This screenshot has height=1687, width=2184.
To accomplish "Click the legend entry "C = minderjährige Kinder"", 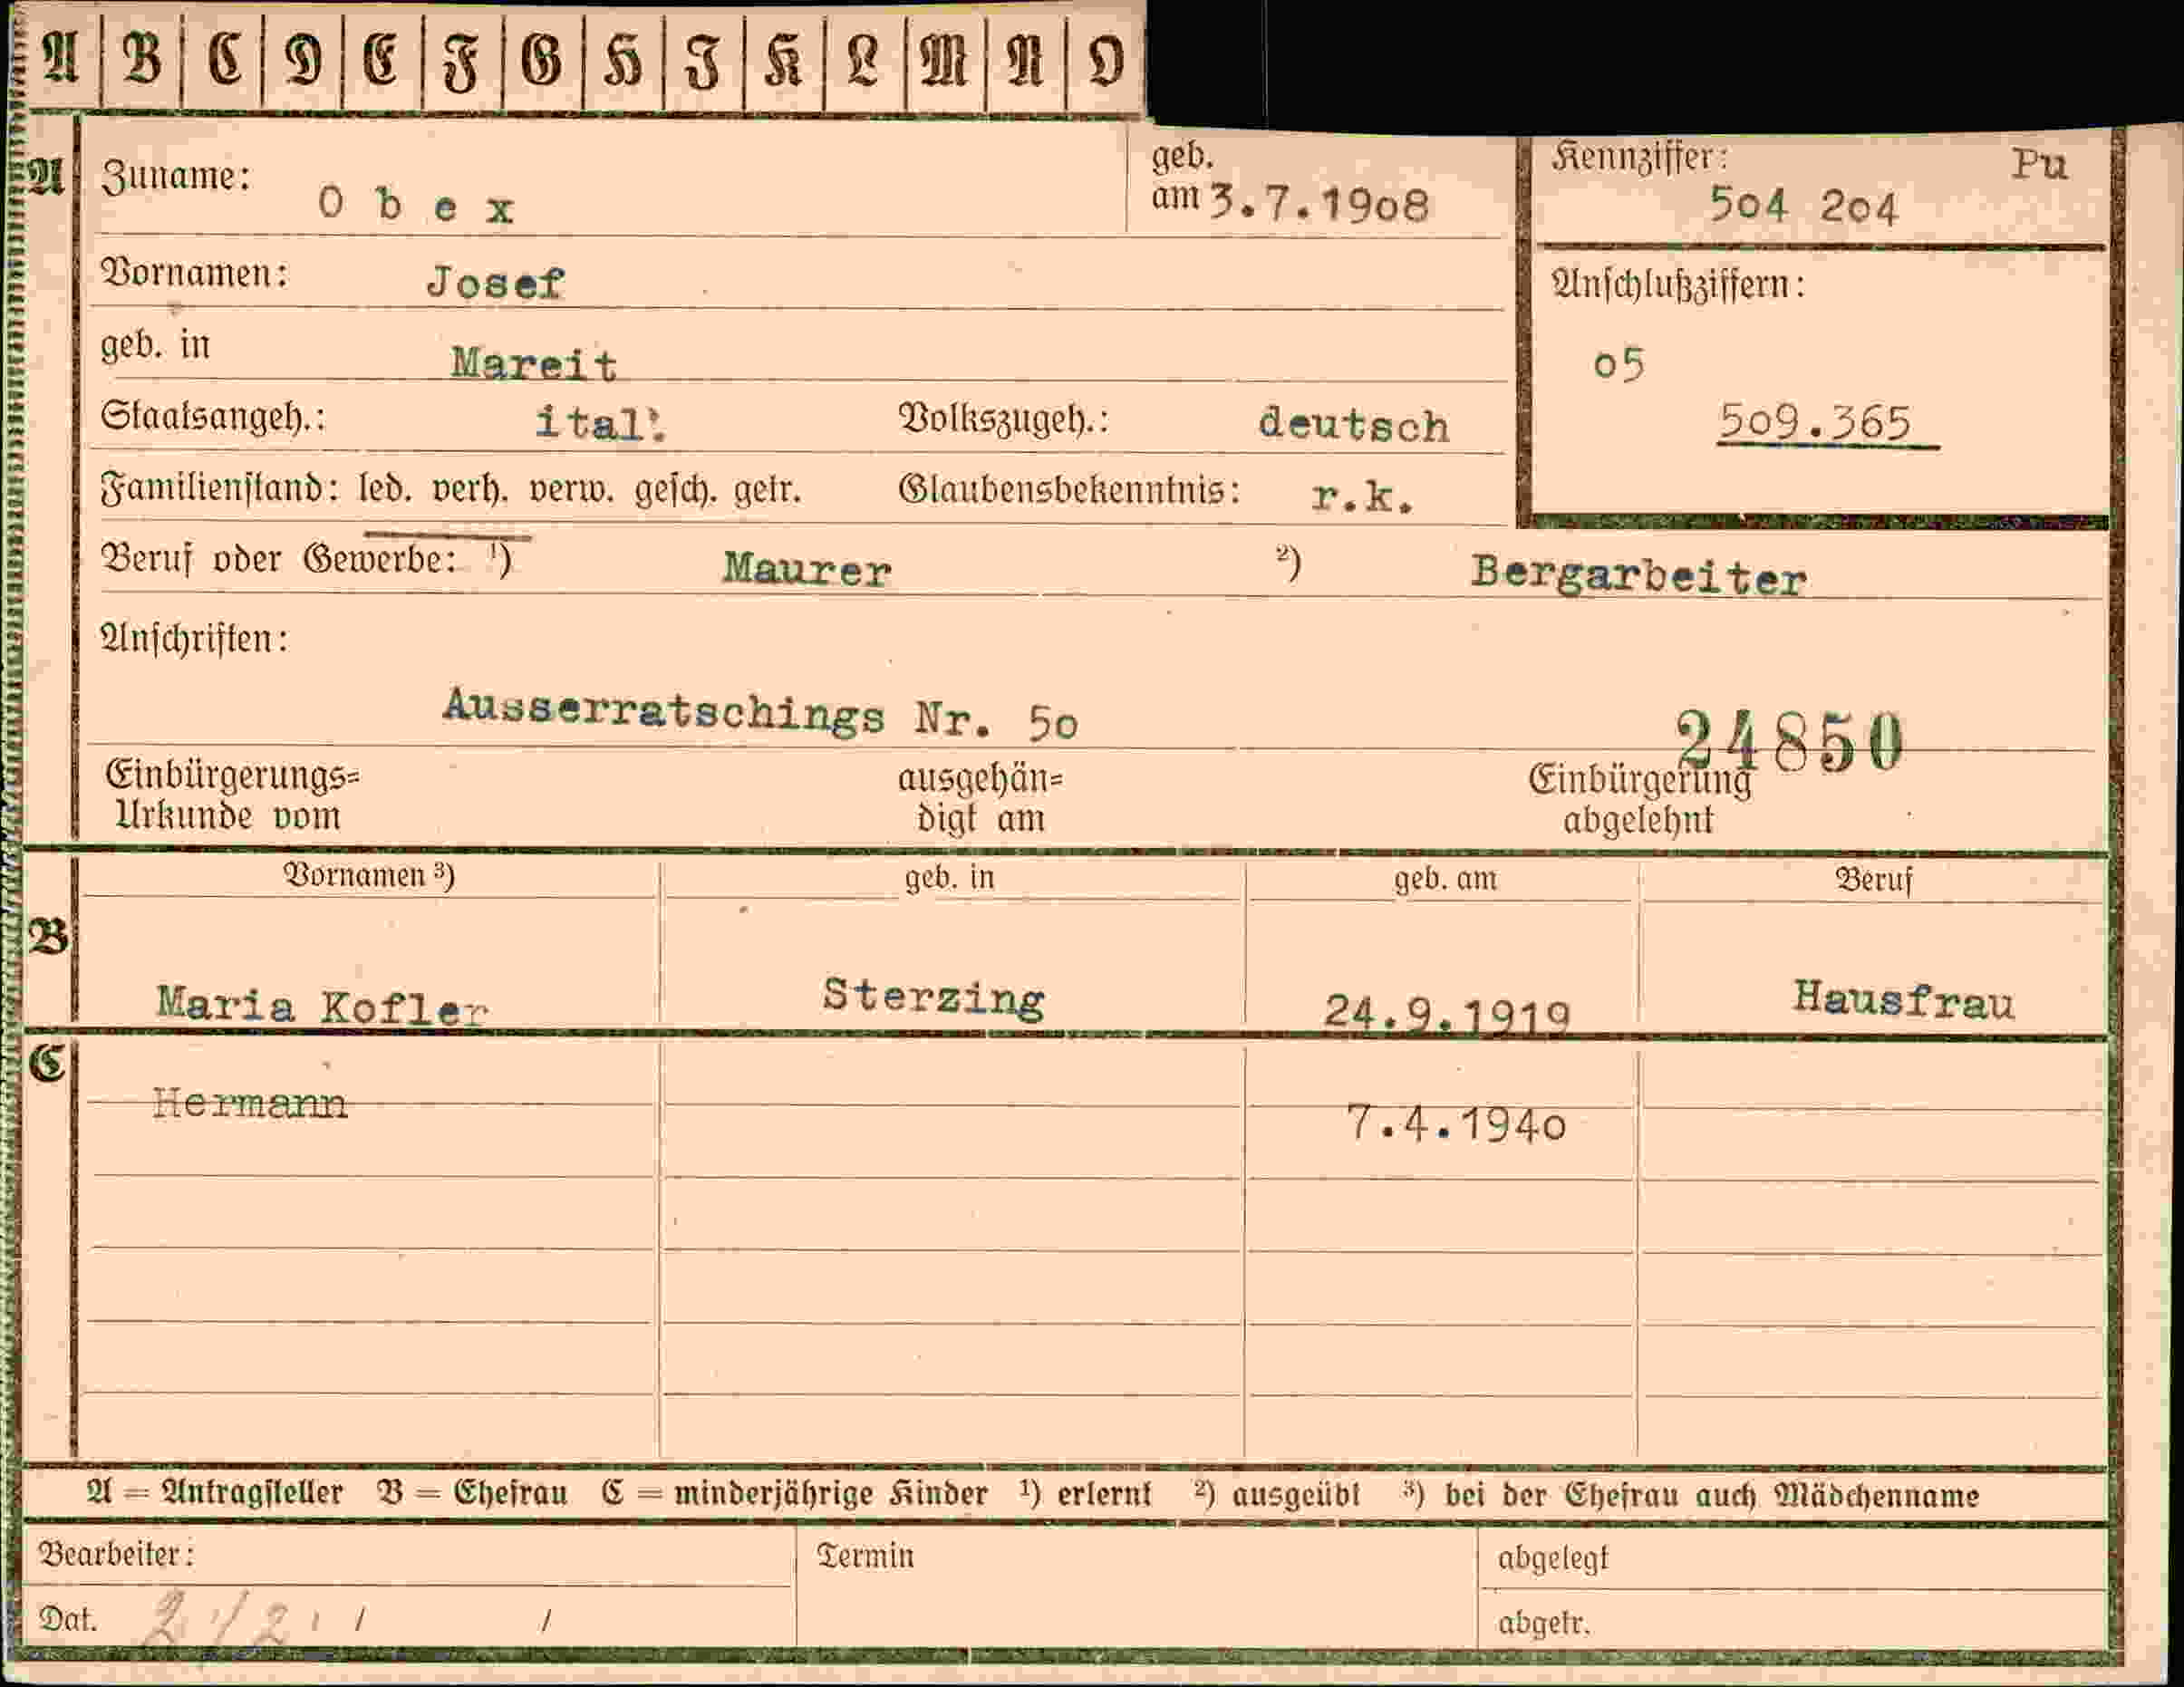I will [794, 1494].
